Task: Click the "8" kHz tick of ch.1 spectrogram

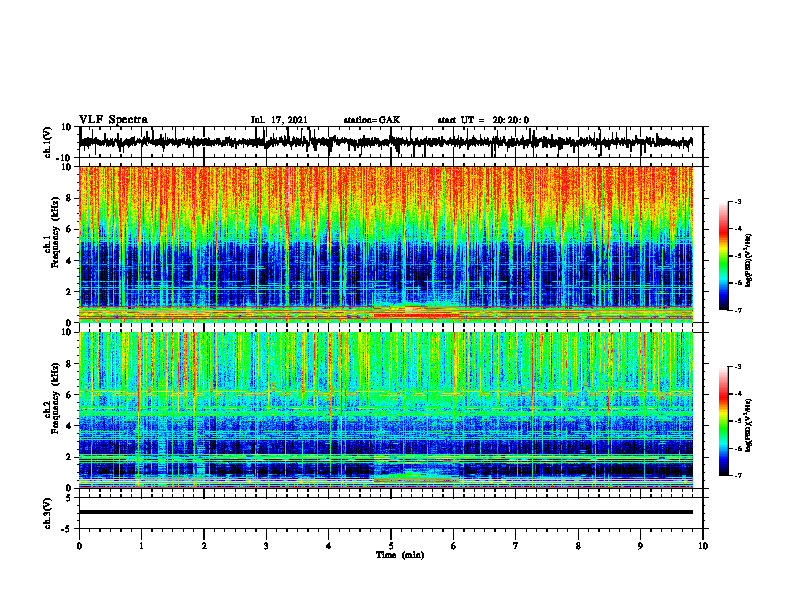Action: tap(69, 198)
